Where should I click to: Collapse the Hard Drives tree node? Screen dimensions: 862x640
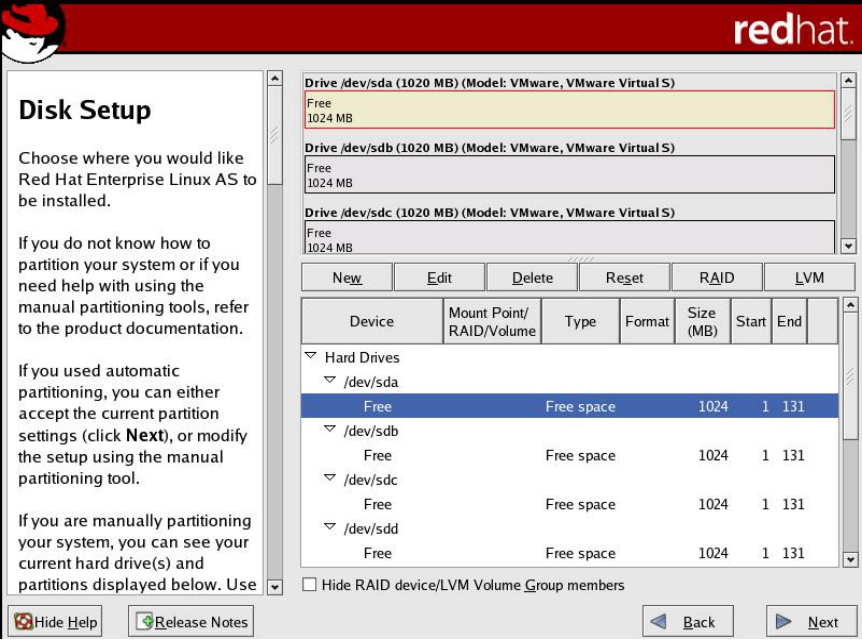[310, 357]
